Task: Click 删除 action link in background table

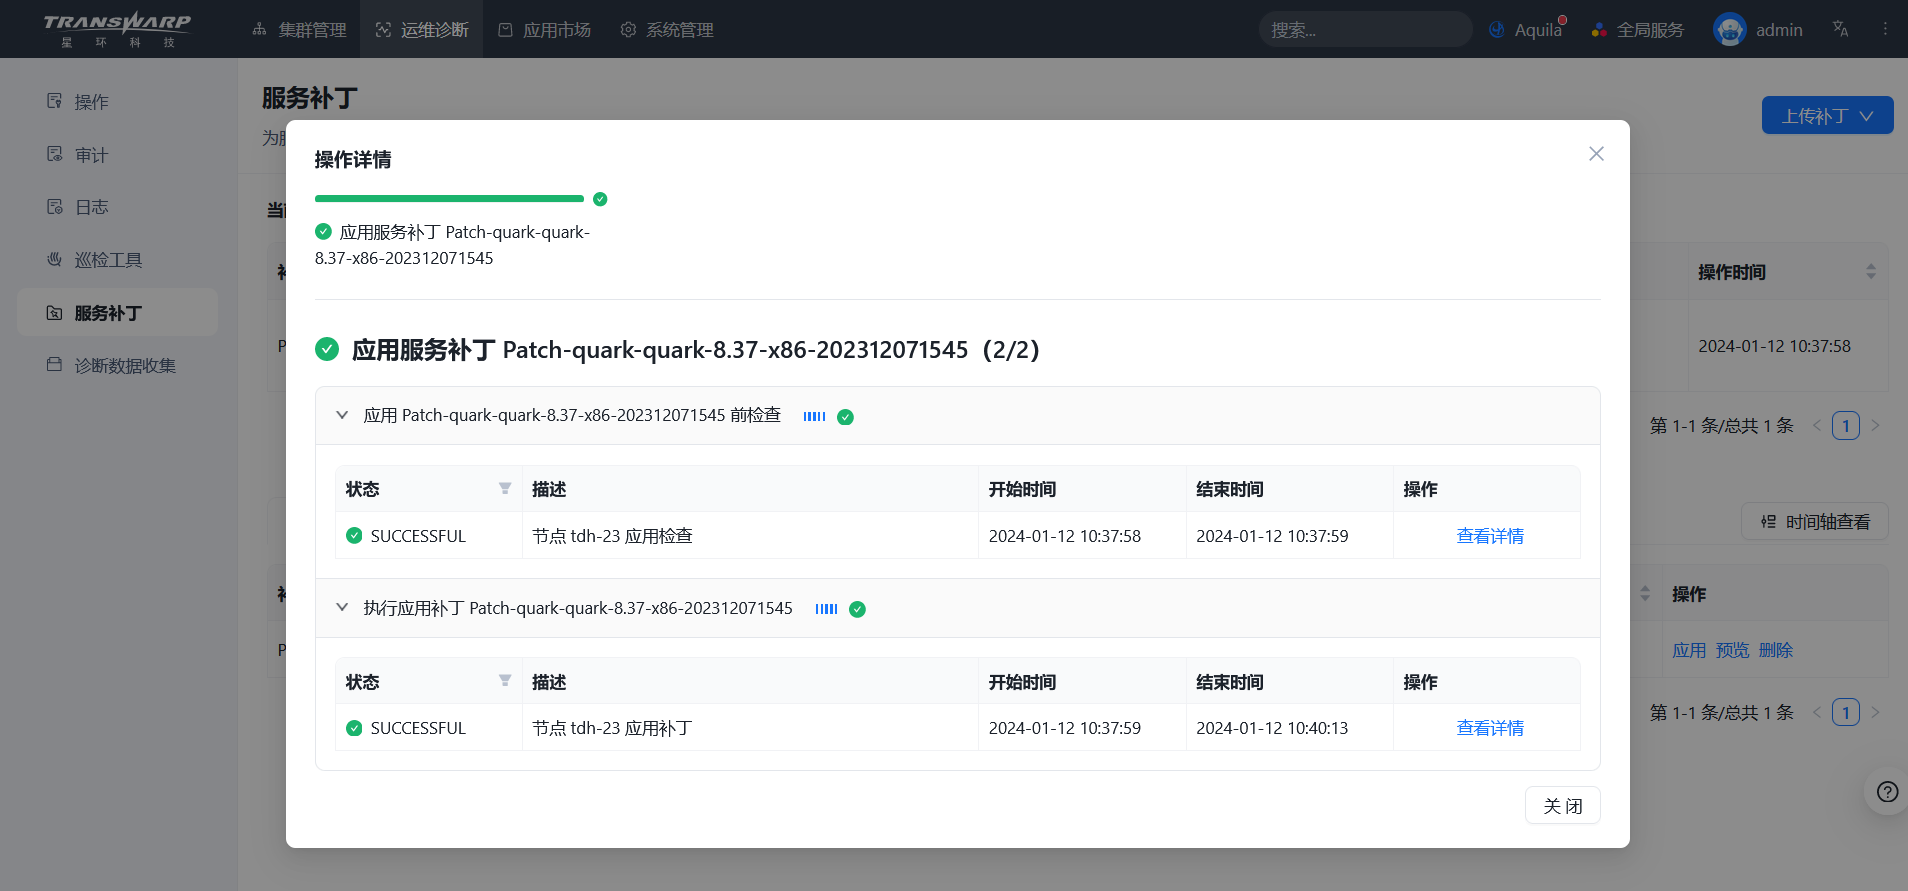Action: coord(1776,650)
